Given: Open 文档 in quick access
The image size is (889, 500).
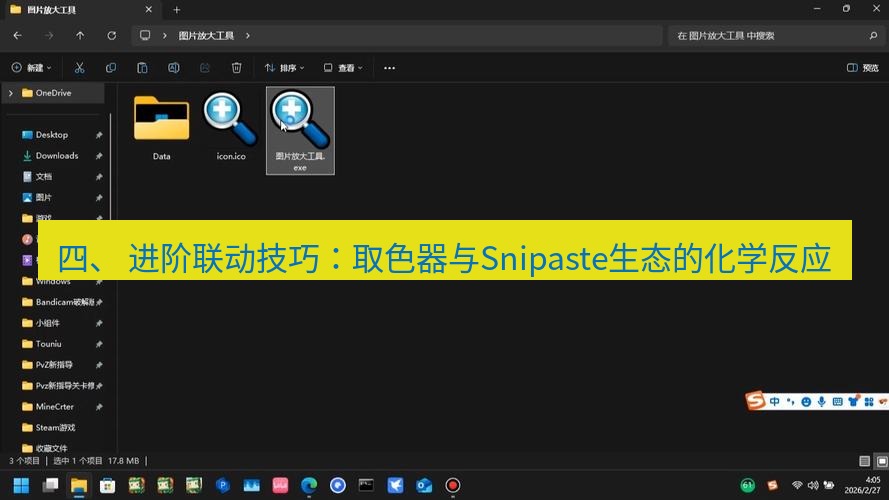Looking at the screenshot, I should tap(44, 177).
